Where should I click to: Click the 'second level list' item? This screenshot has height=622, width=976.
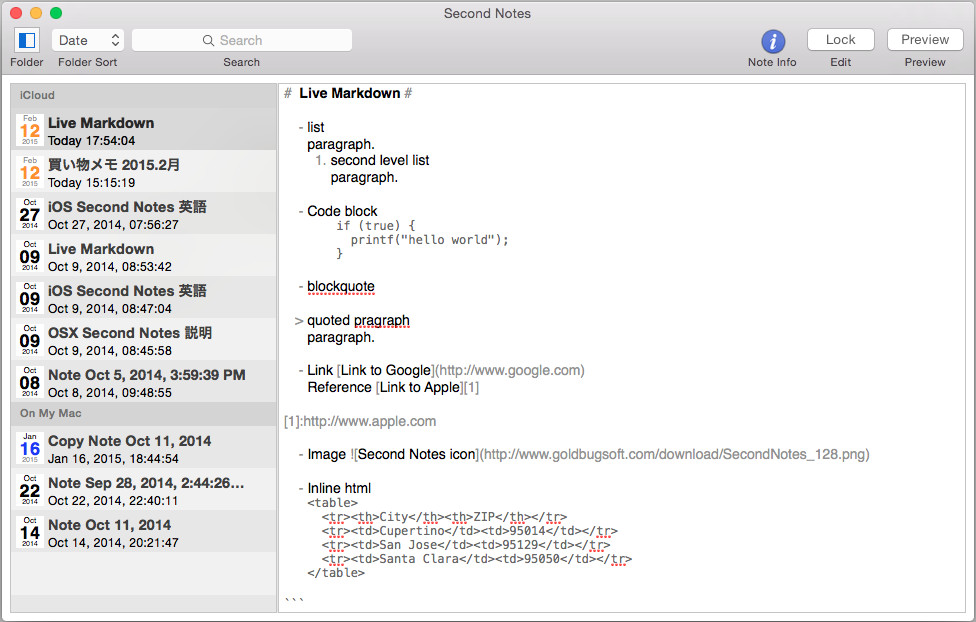pos(380,161)
